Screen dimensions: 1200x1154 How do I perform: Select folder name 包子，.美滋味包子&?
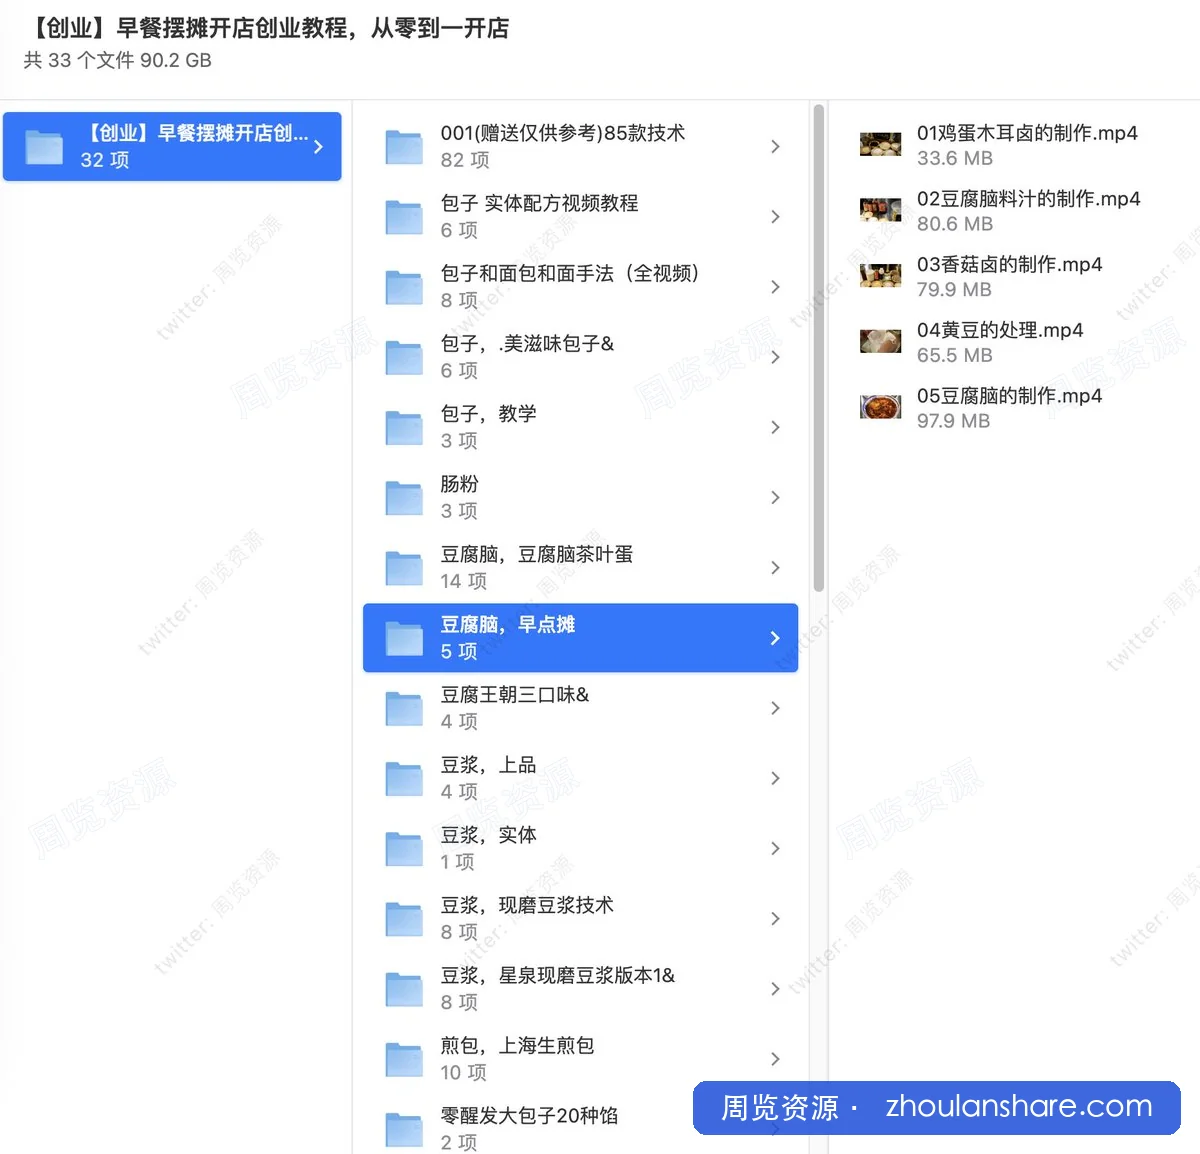click(x=527, y=344)
